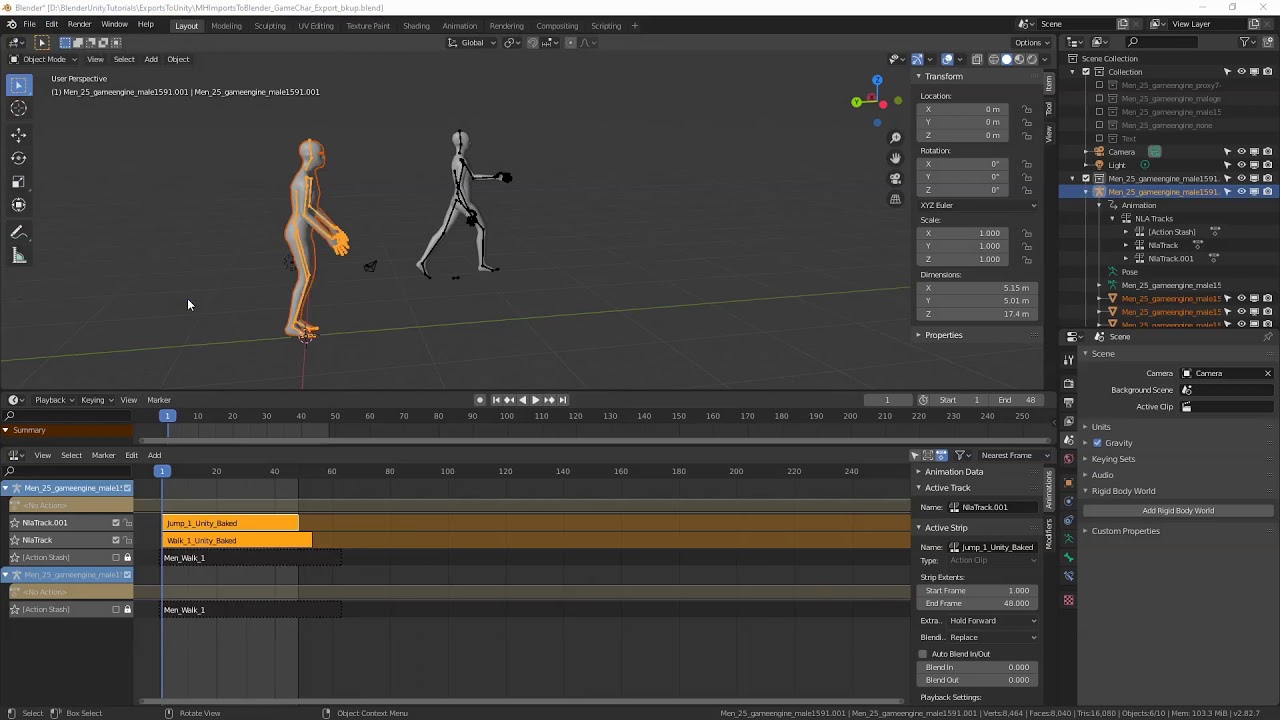Switch to solid viewport shading
1280x720 pixels.
pos(1006,59)
